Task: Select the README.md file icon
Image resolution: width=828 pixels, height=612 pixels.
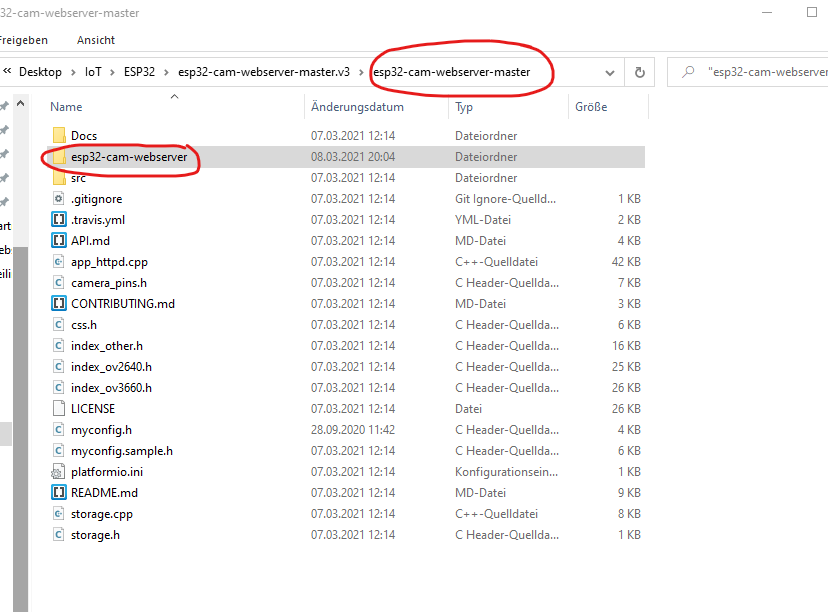Action: tap(59, 493)
